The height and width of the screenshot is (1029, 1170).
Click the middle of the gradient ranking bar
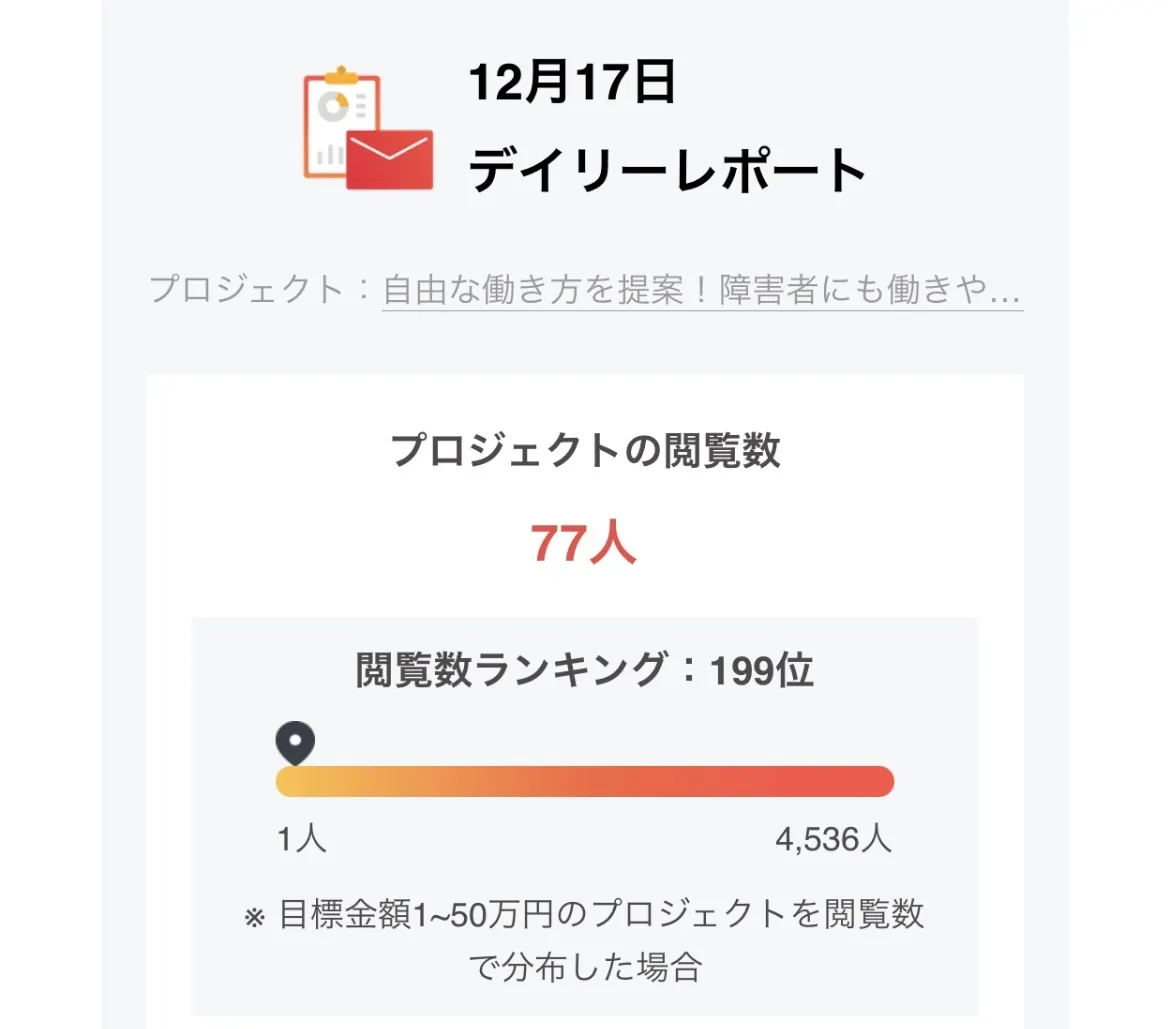pos(585,782)
